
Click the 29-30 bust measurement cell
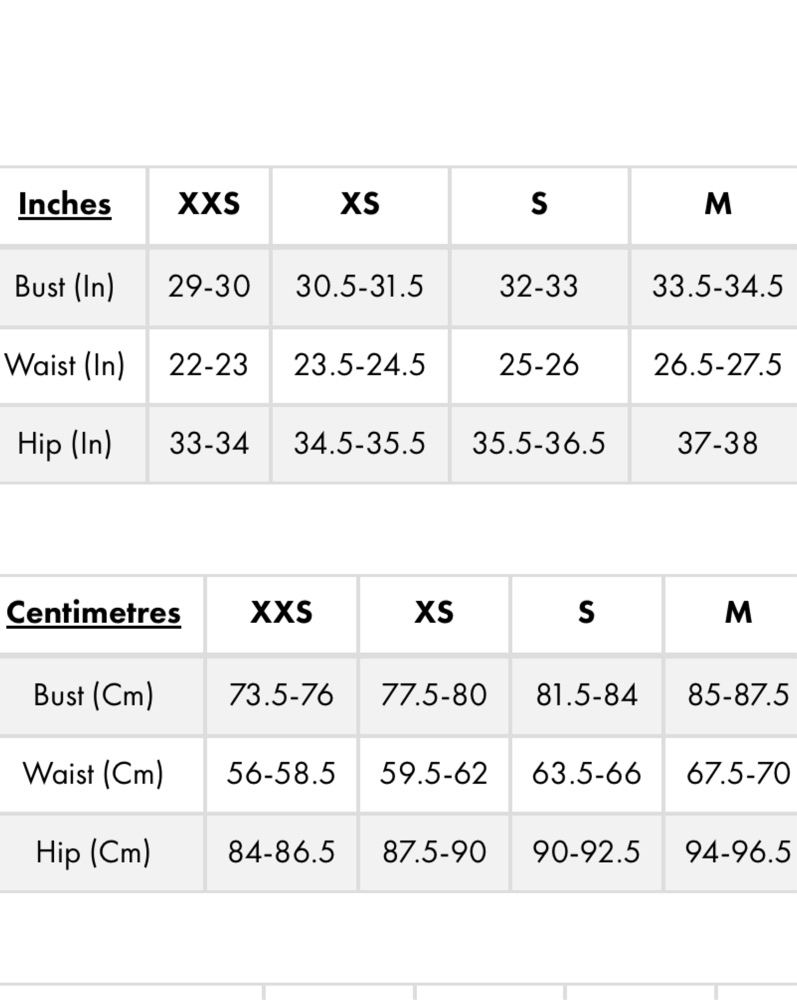click(x=209, y=286)
